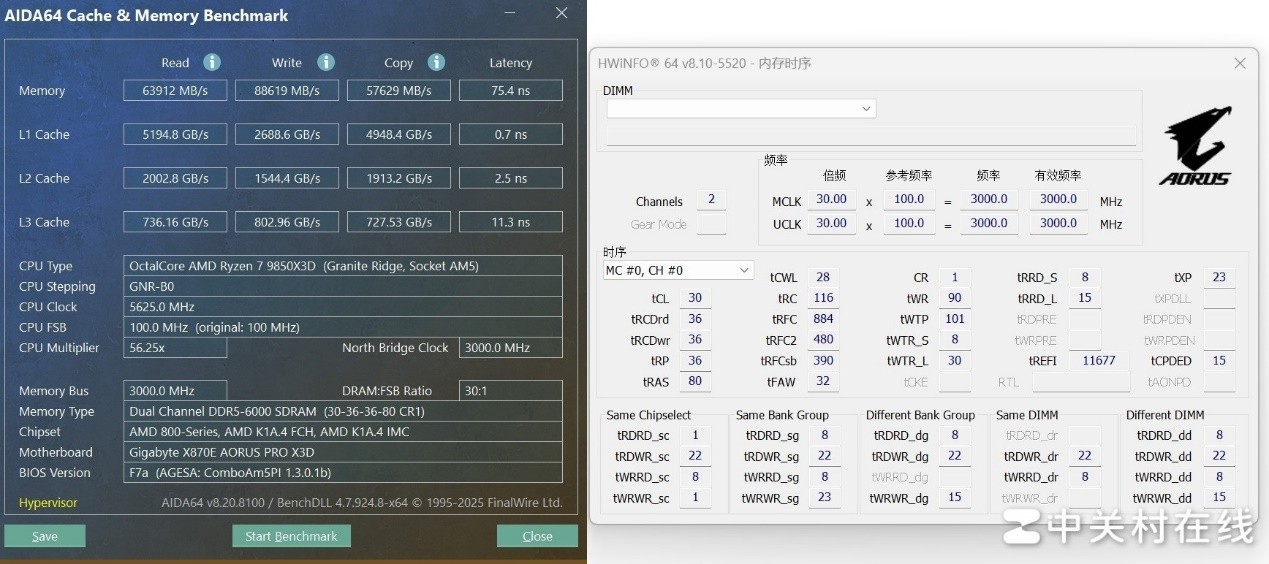This screenshot has height=564, width=1269.
Task: Click the tWRWR_sg value 23
Action: 825,497
